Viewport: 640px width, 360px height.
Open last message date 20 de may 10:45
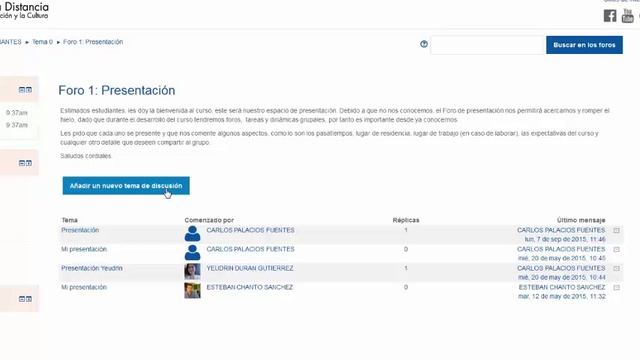point(562,258)
